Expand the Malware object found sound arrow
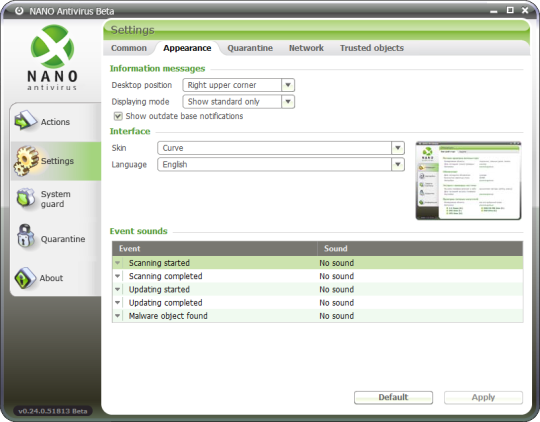 click(117, 316)
